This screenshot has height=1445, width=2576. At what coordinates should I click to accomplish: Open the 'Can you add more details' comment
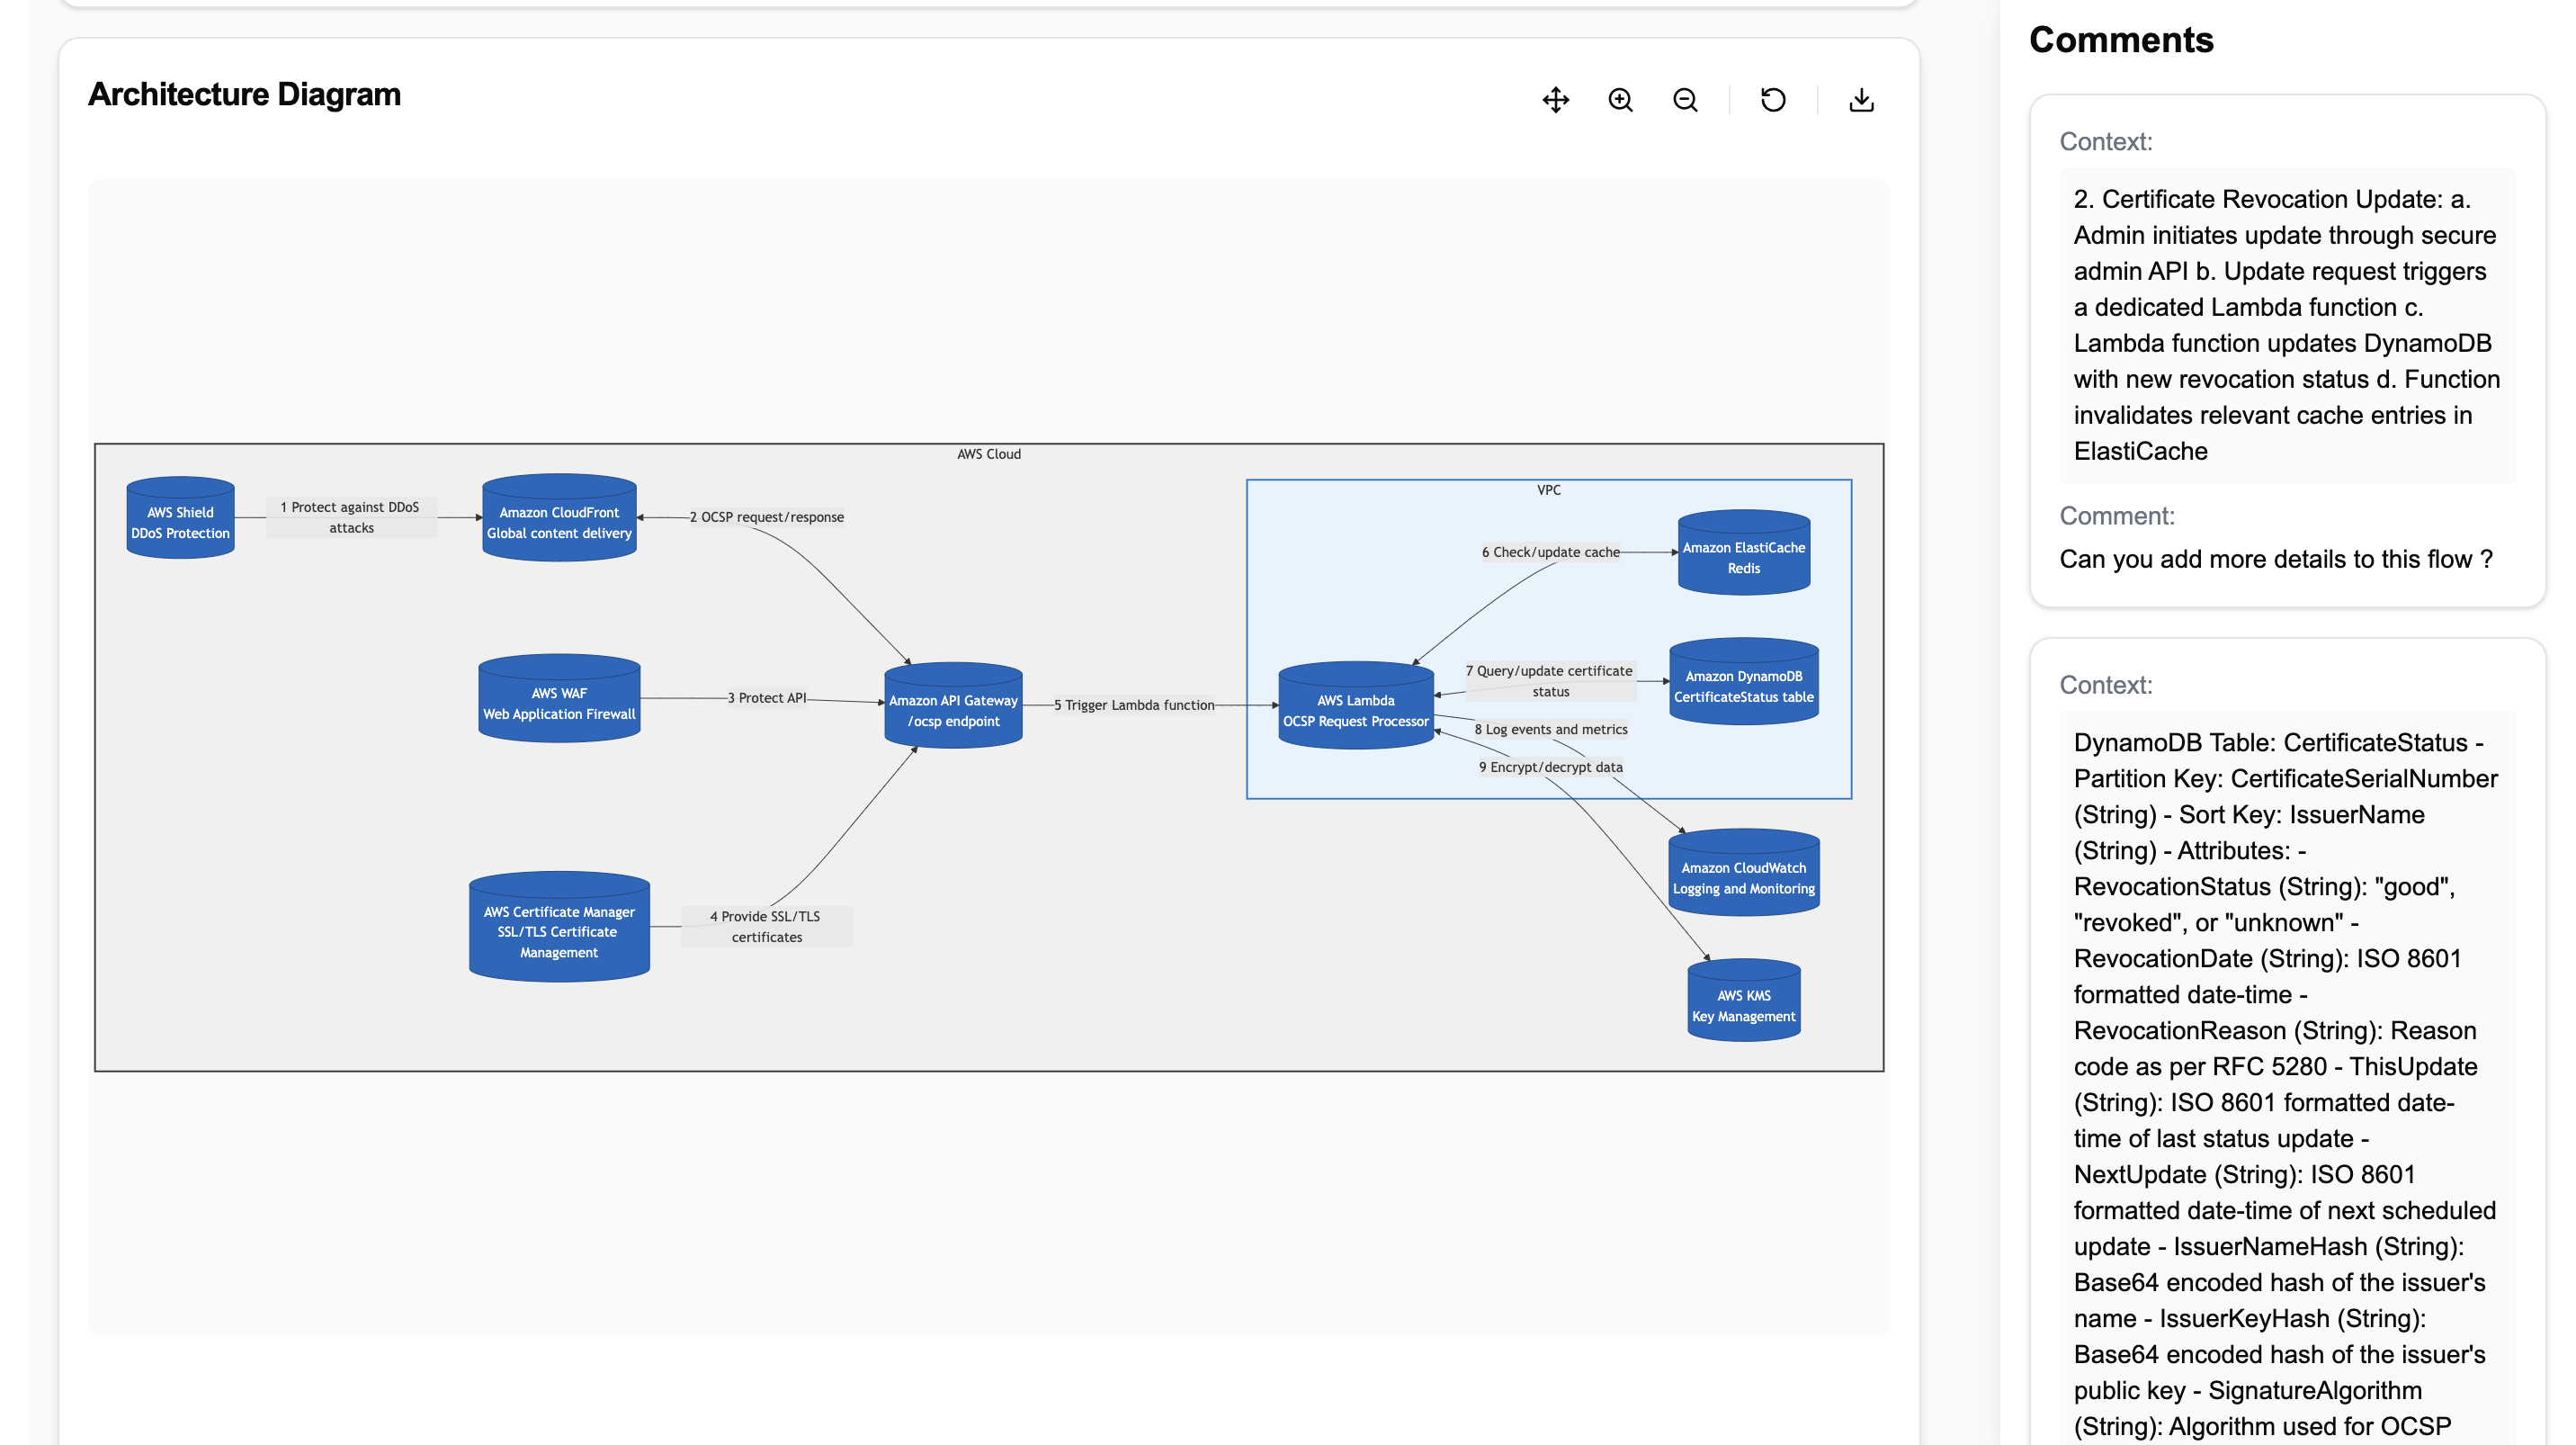pos(2275,559)
